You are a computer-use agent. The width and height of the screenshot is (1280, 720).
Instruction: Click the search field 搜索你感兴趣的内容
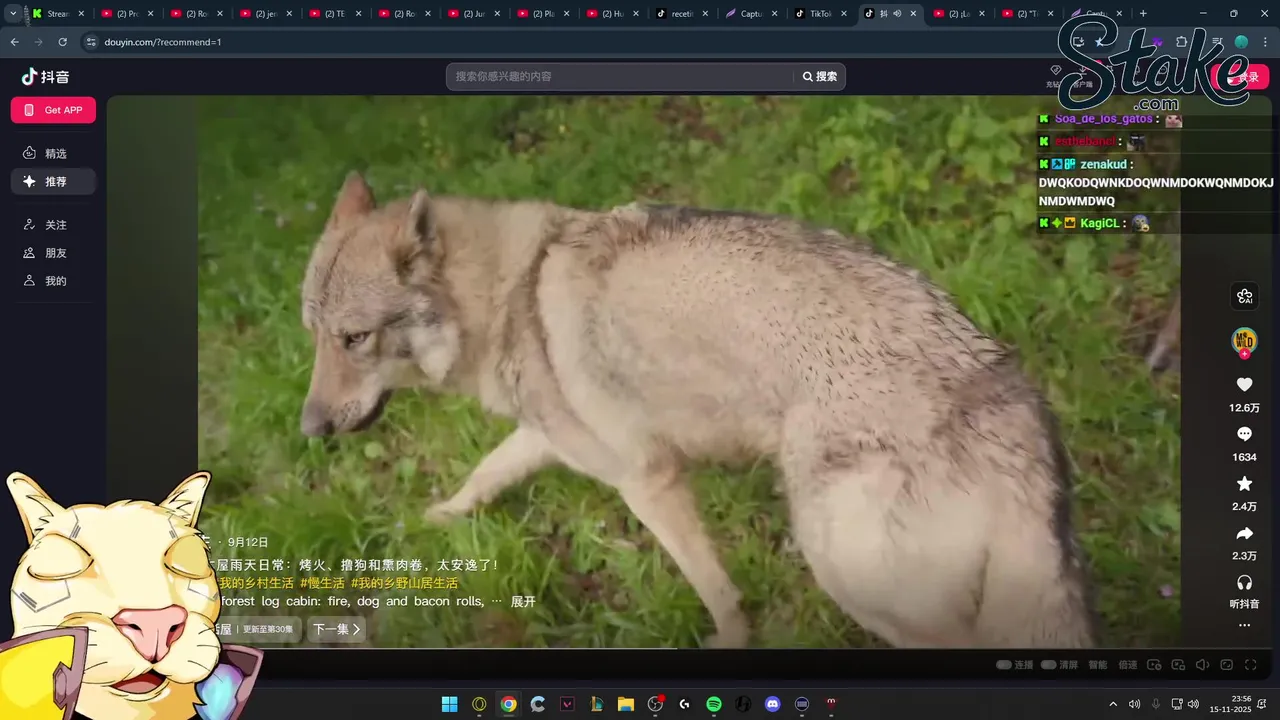[620, 76]
